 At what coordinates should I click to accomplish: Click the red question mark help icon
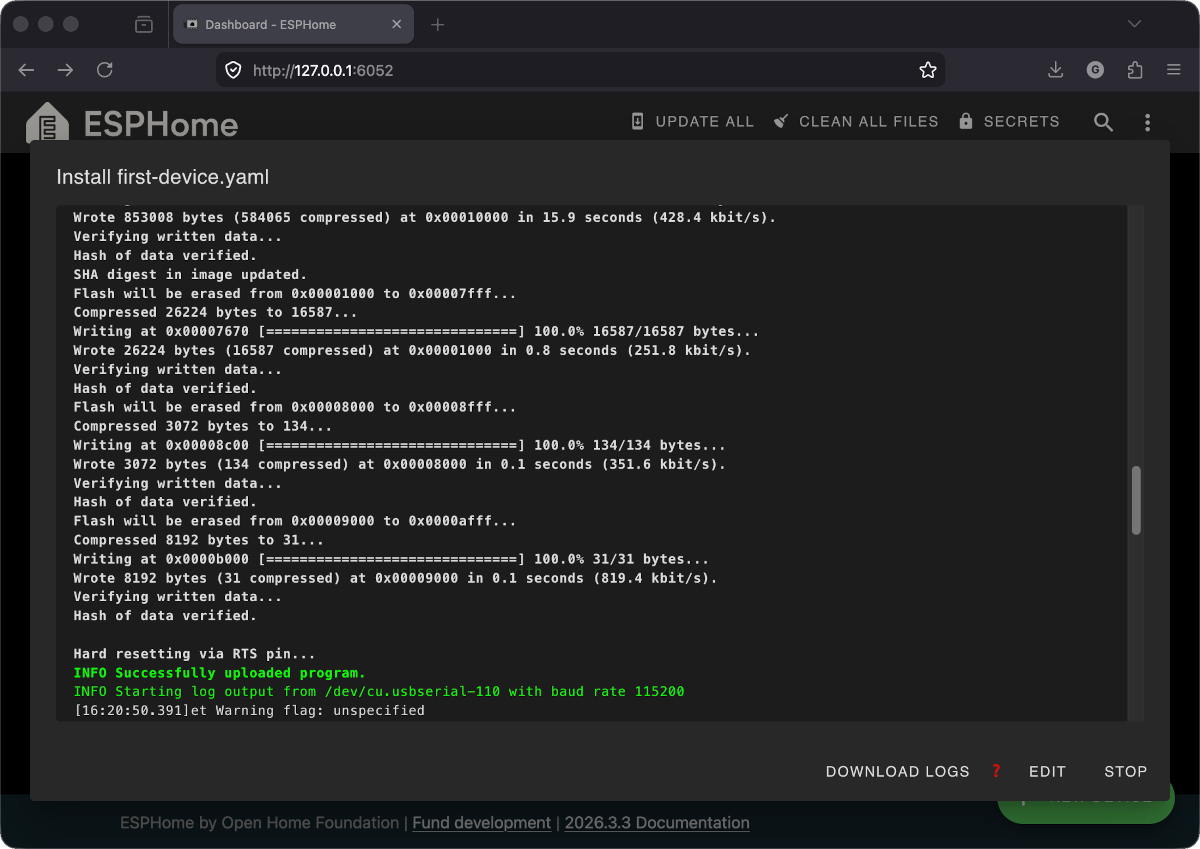tap(996, 771)
